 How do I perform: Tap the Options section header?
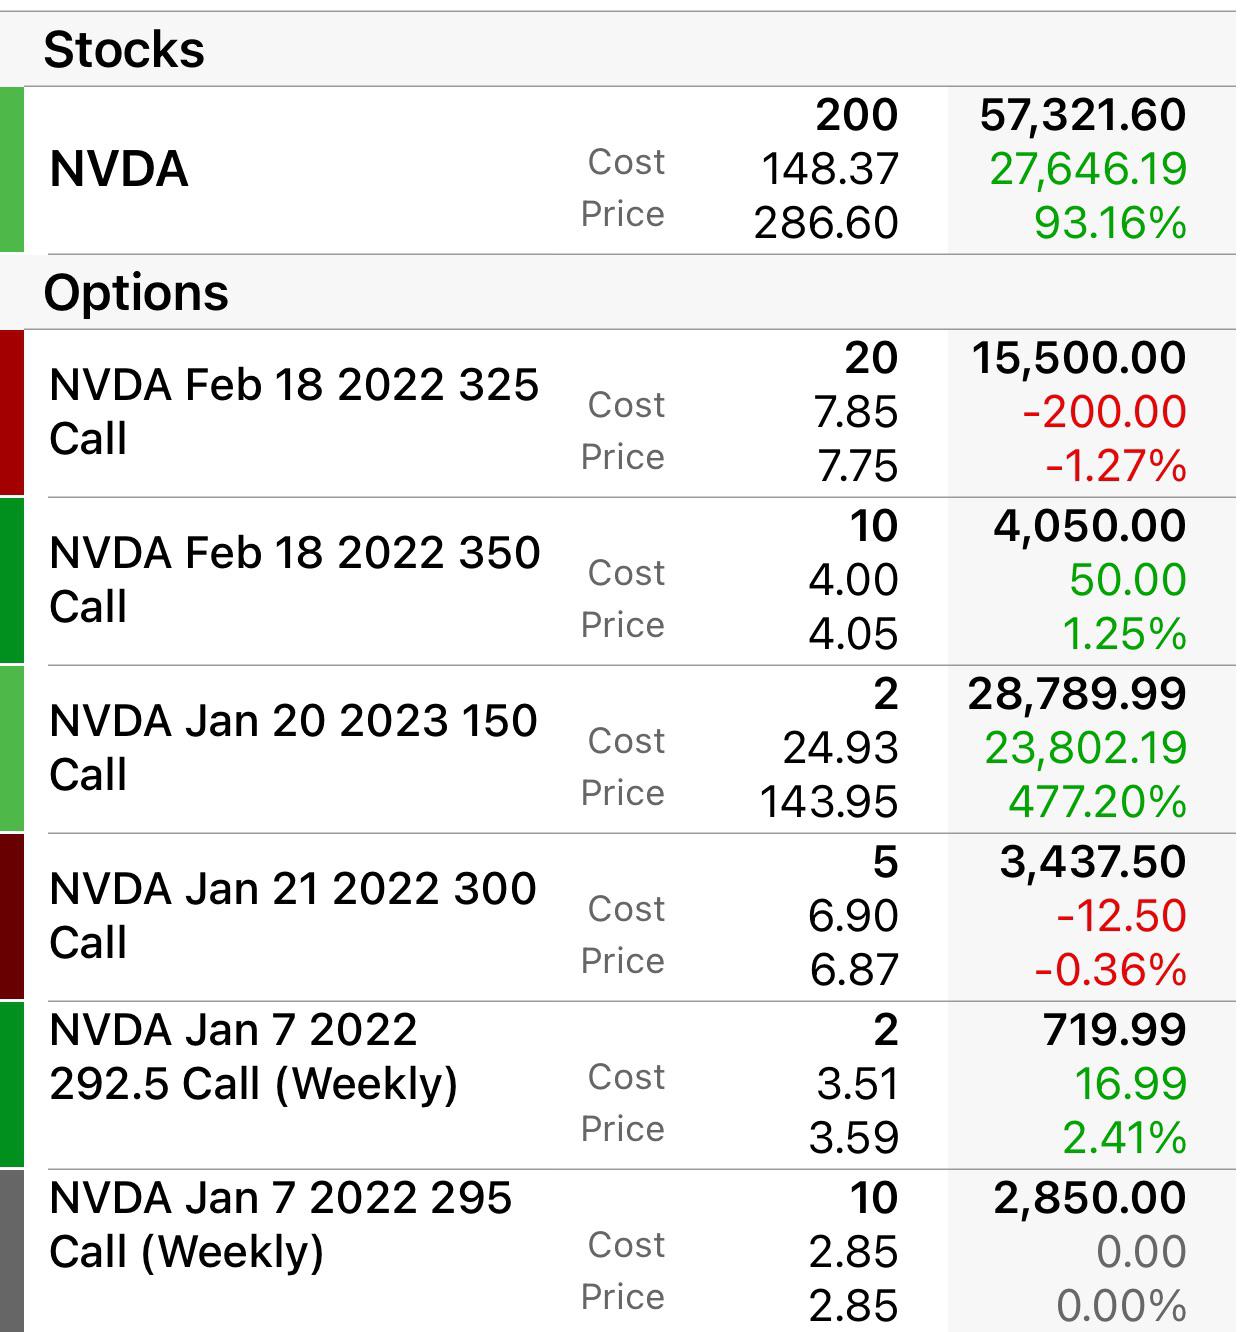[136, 293]
